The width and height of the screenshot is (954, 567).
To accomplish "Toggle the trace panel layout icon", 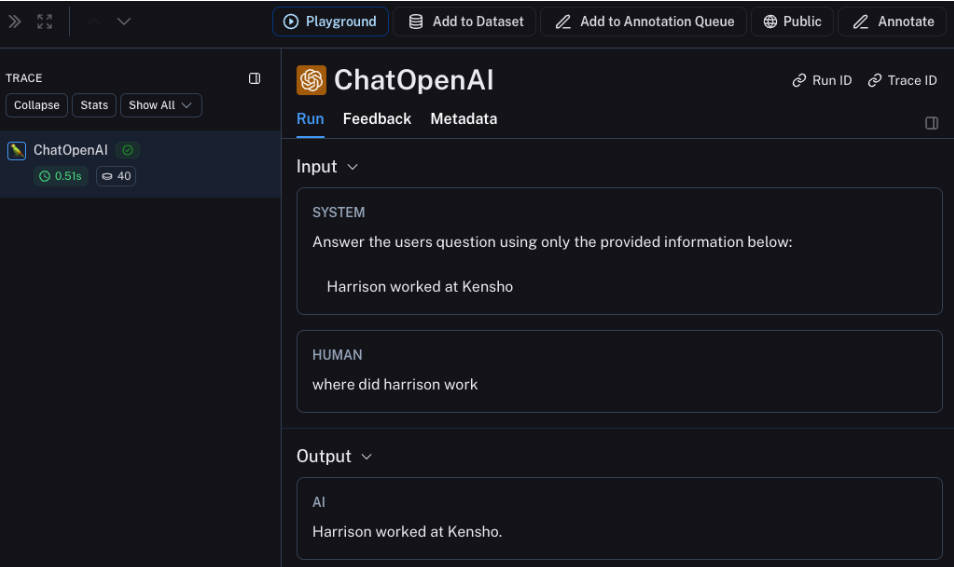I will click(254, 78).
